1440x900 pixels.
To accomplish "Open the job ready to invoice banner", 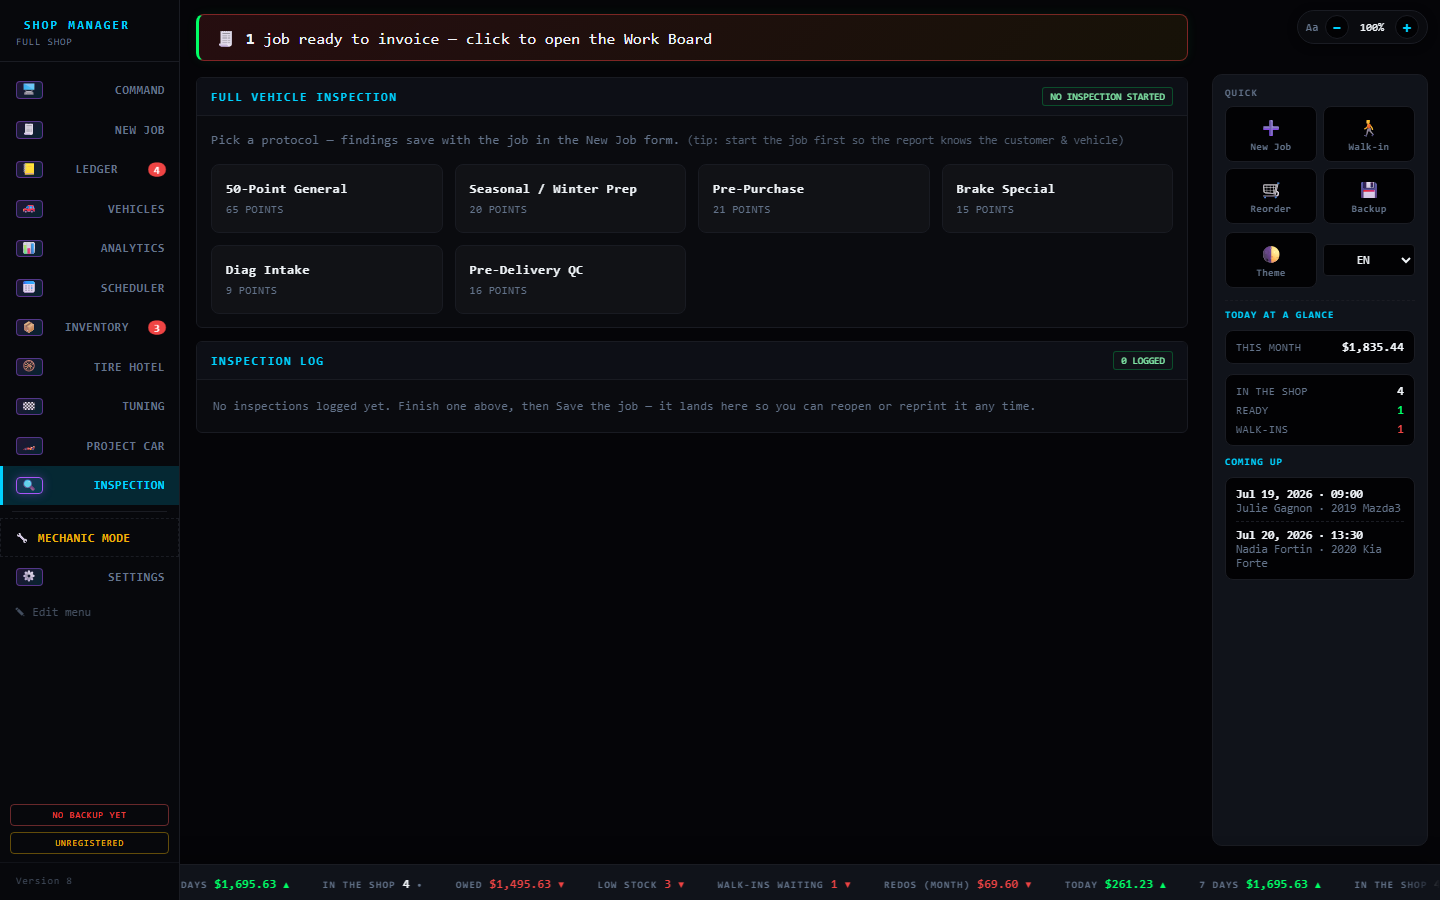I will pos(692,38).
